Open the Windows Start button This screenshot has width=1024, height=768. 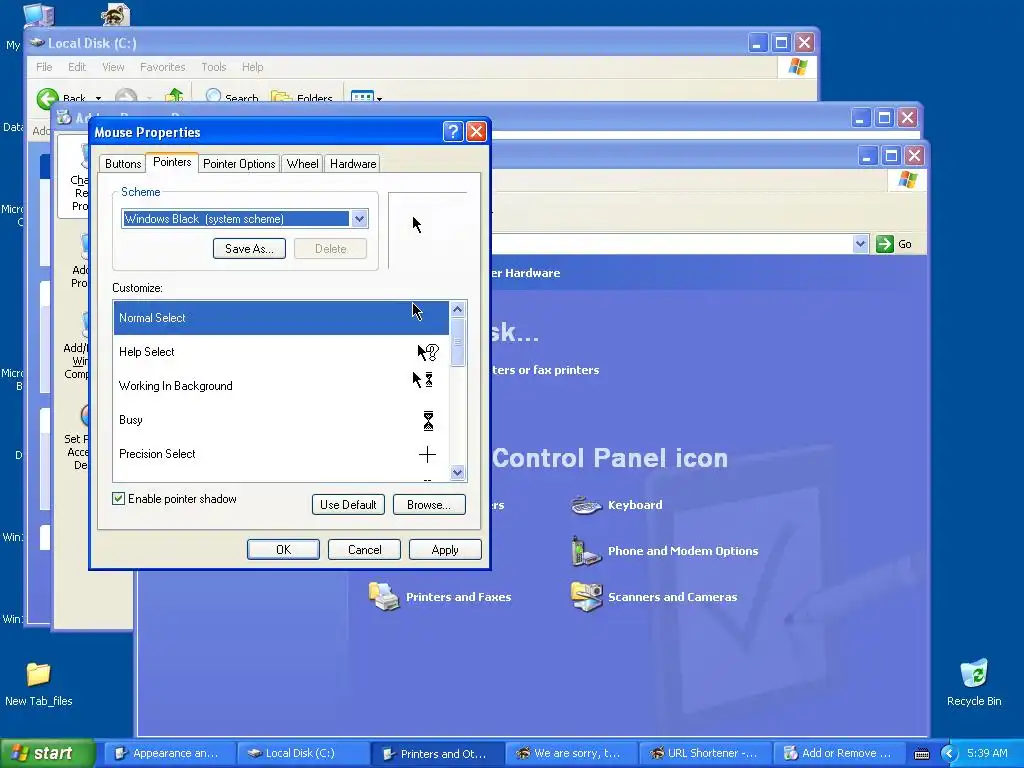coord(46,753)
